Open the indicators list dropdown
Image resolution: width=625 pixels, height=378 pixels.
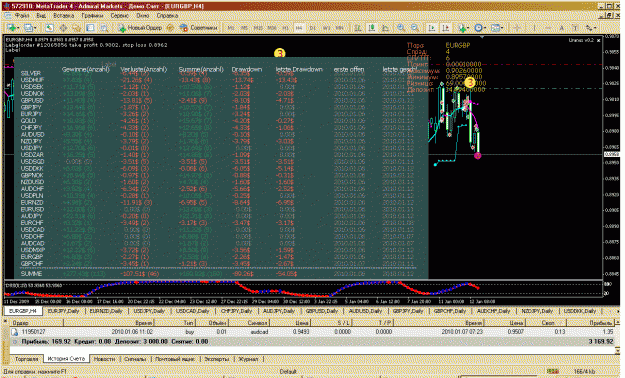(463, 28)
